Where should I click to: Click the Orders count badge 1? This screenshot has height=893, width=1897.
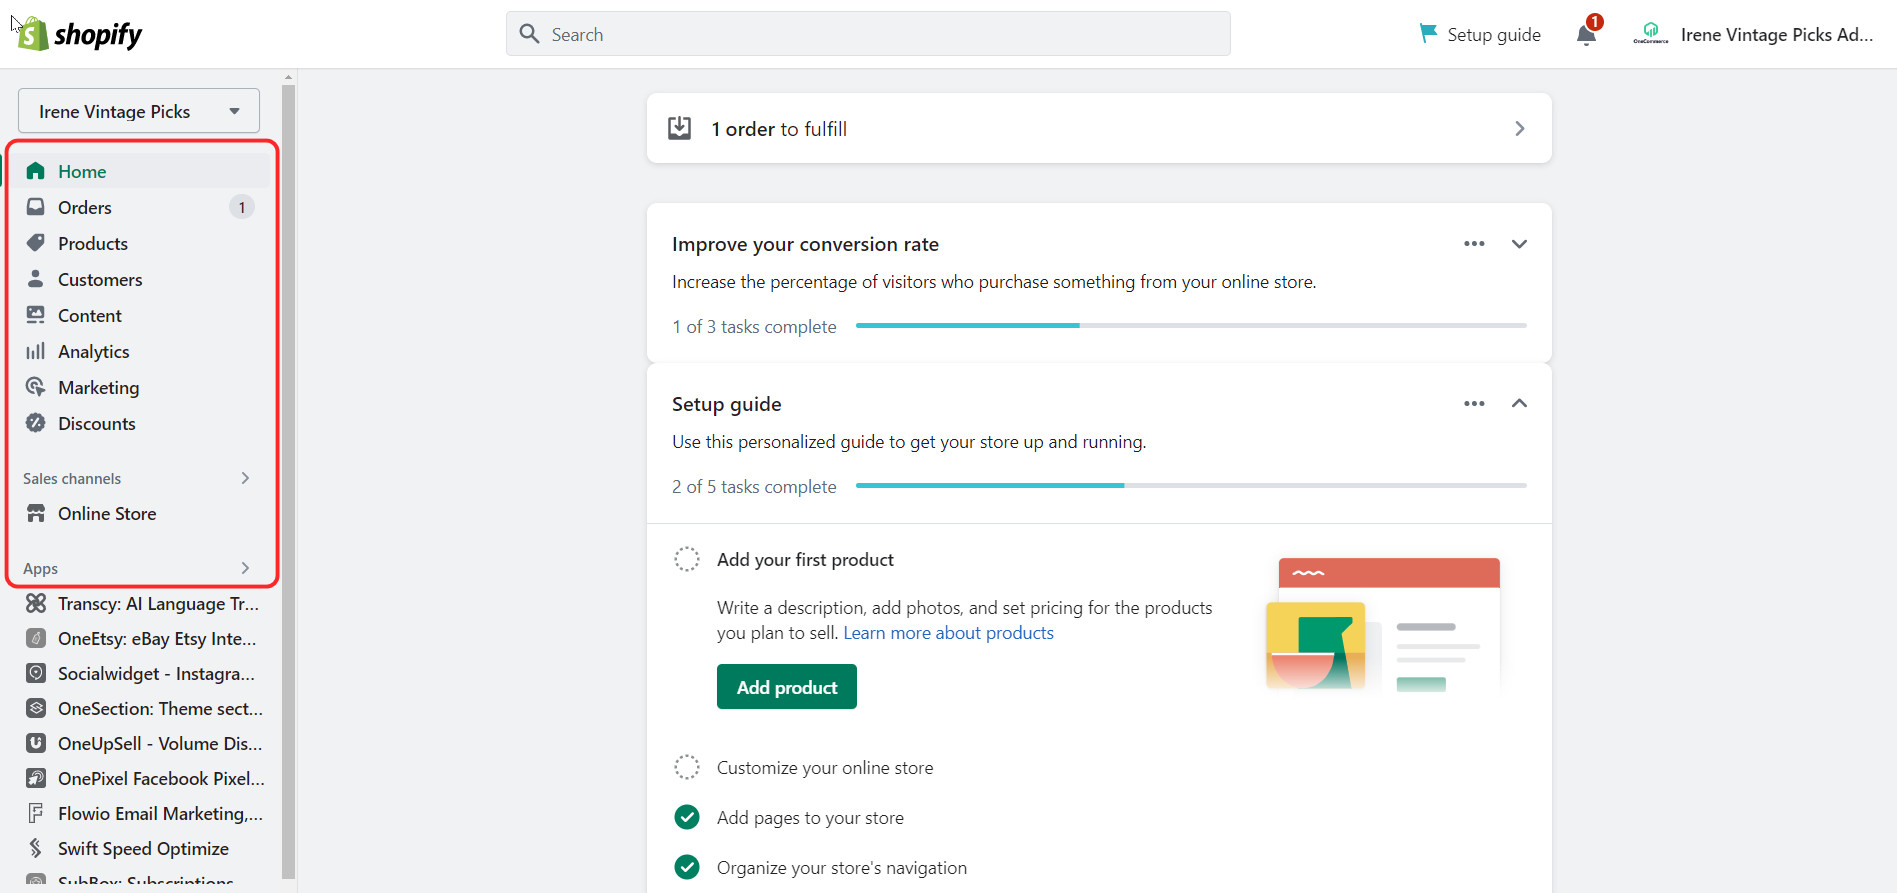pos(242,207)
